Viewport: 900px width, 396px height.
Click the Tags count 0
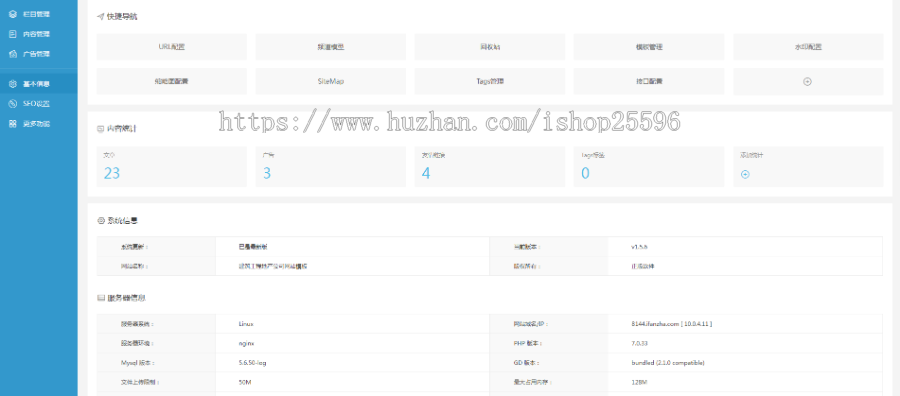pyautogui.click(x=585, y=173)
